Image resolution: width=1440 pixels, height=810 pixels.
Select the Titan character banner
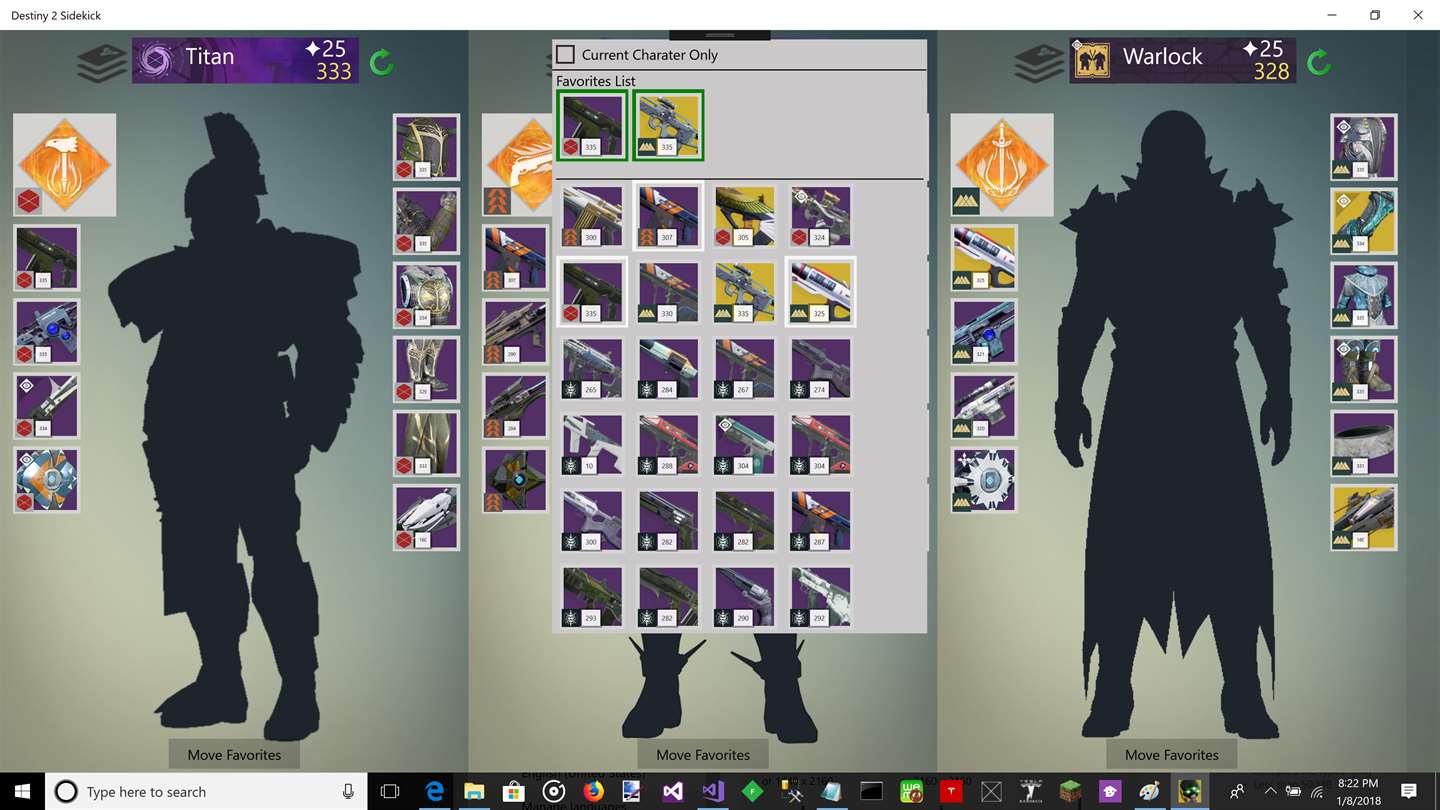(245, 60)
